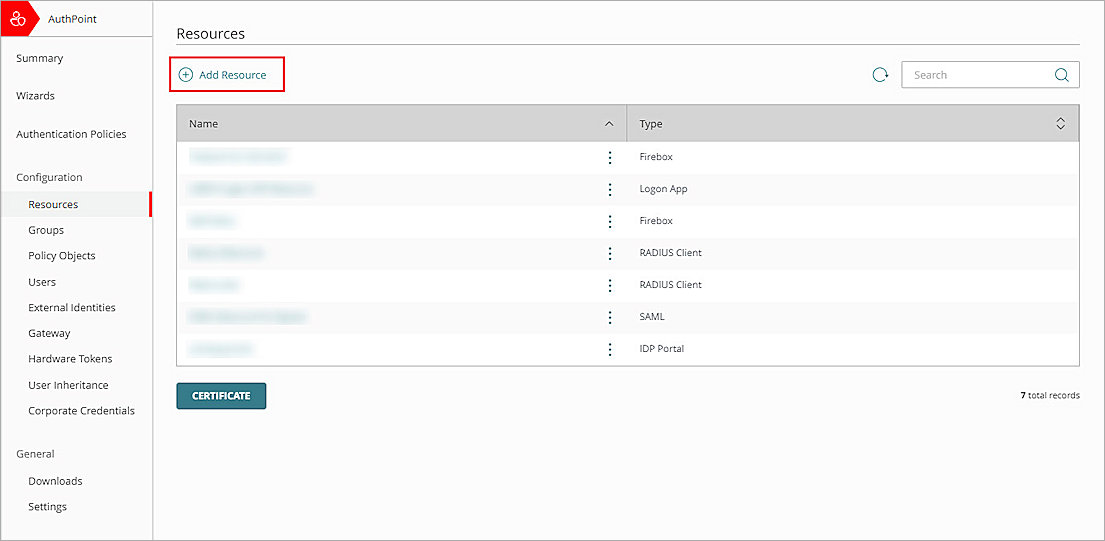The height and width of the screenshot is (541, 1105).
Task: Open kebab menu for Logon App row
Action: point(610,189)
